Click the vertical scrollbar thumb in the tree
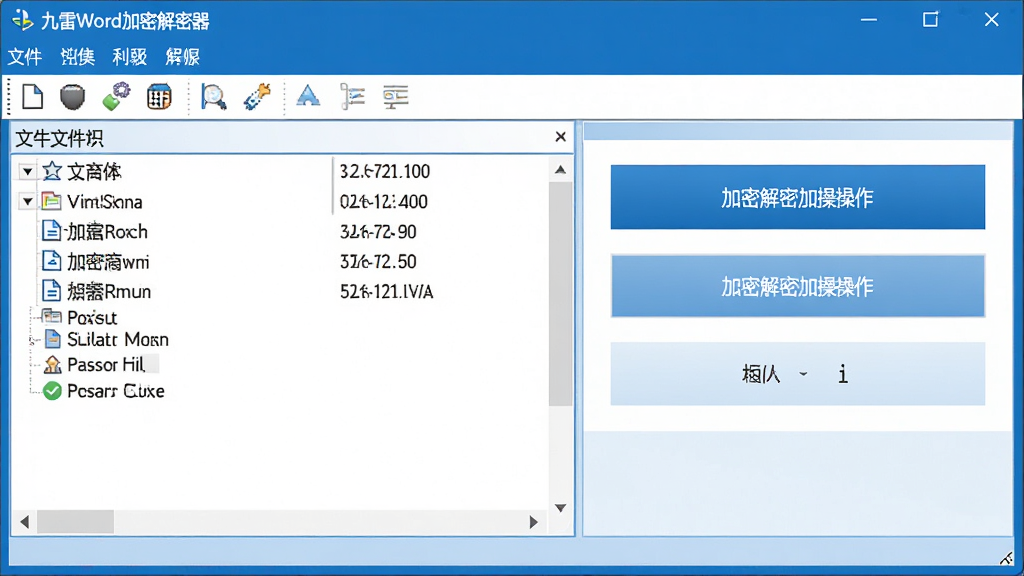The height and width of the screenshot is (576, 1024). pyautogui.click(x=560, y=294)
